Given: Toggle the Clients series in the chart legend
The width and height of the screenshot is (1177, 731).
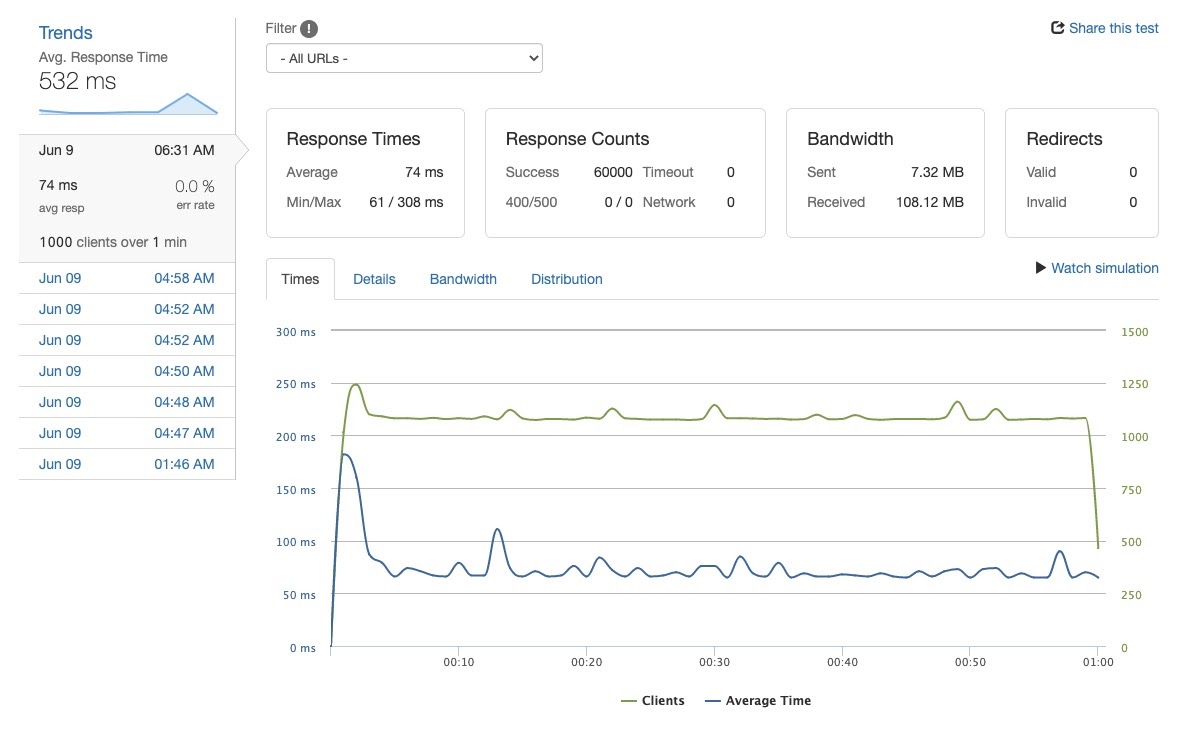Looking at the screenshot, I should coord(653,700).
